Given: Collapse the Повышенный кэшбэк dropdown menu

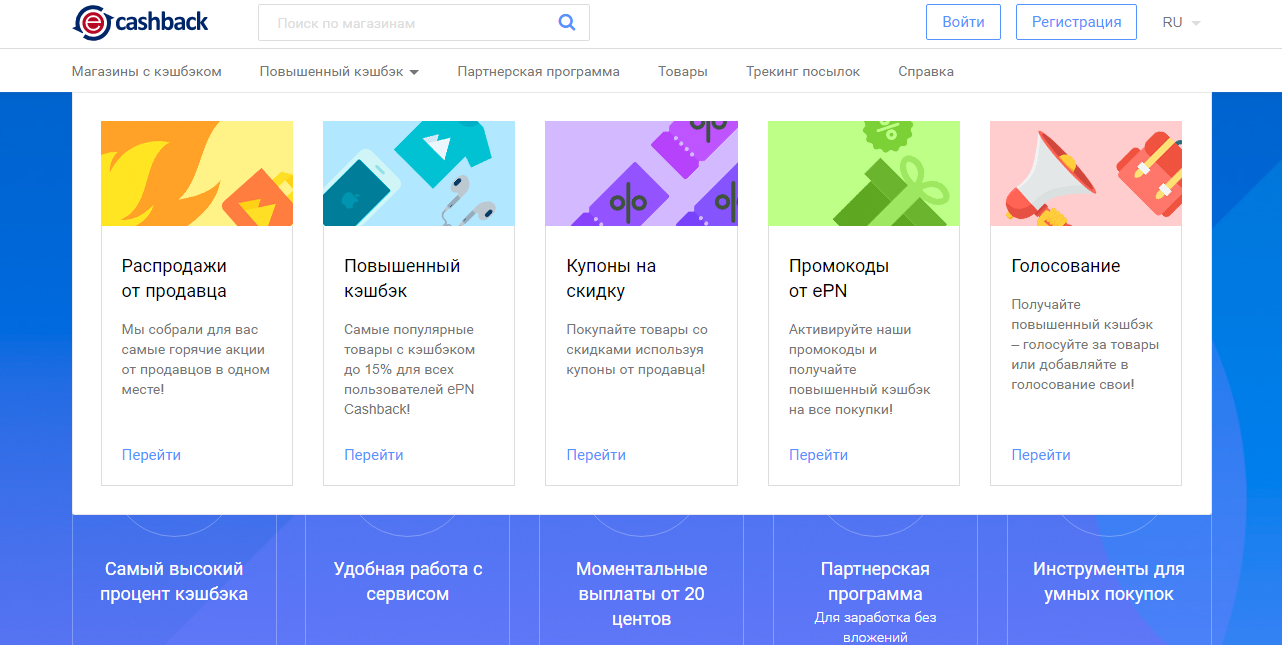Looking at the screenshot, I should (338, 72).
